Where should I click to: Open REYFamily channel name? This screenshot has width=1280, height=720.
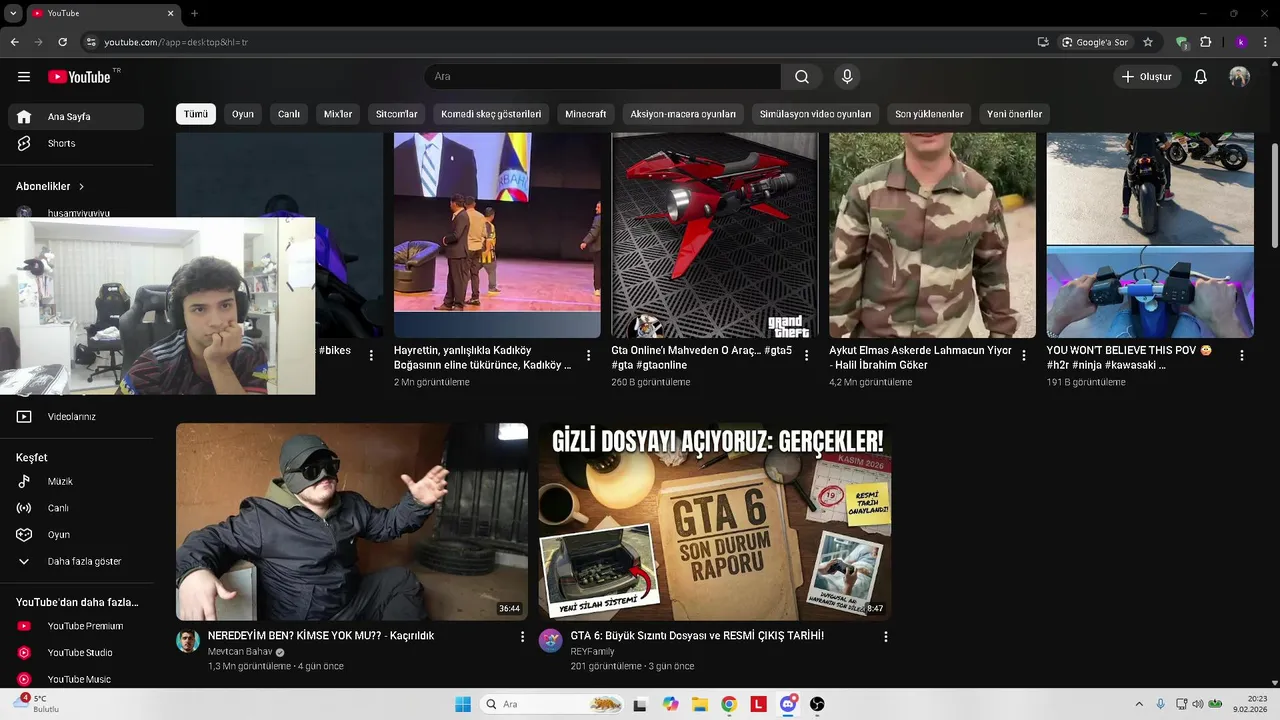tap(593, 652)
